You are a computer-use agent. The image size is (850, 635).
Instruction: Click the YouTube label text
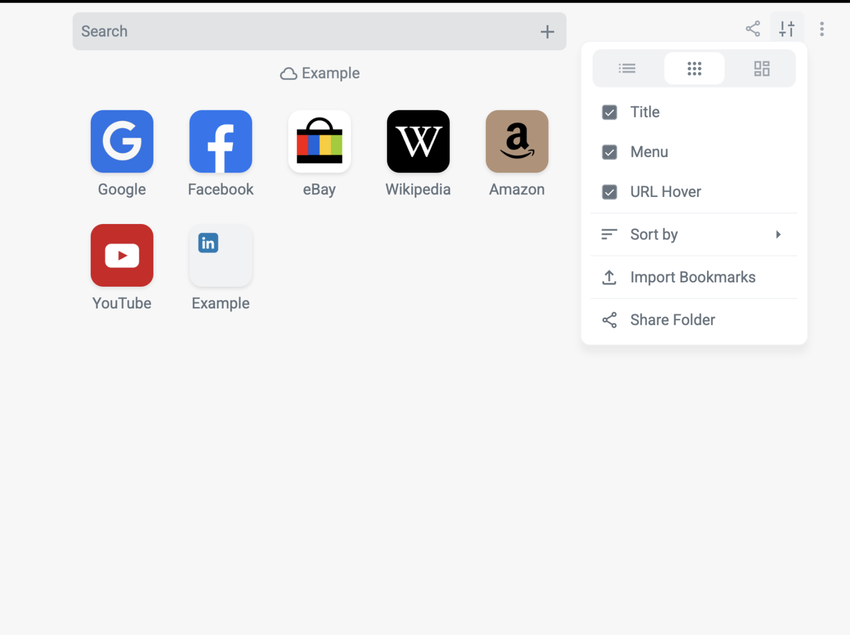click(x=122, y=303)
